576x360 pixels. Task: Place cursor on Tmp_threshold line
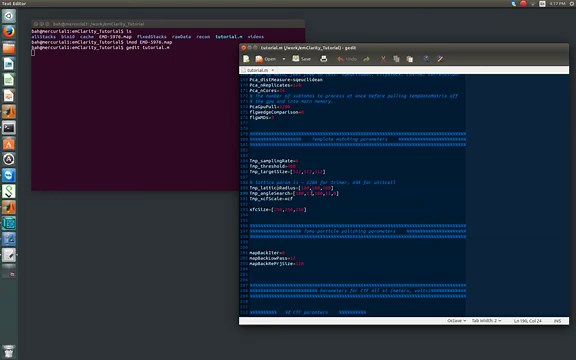(272, 166)
